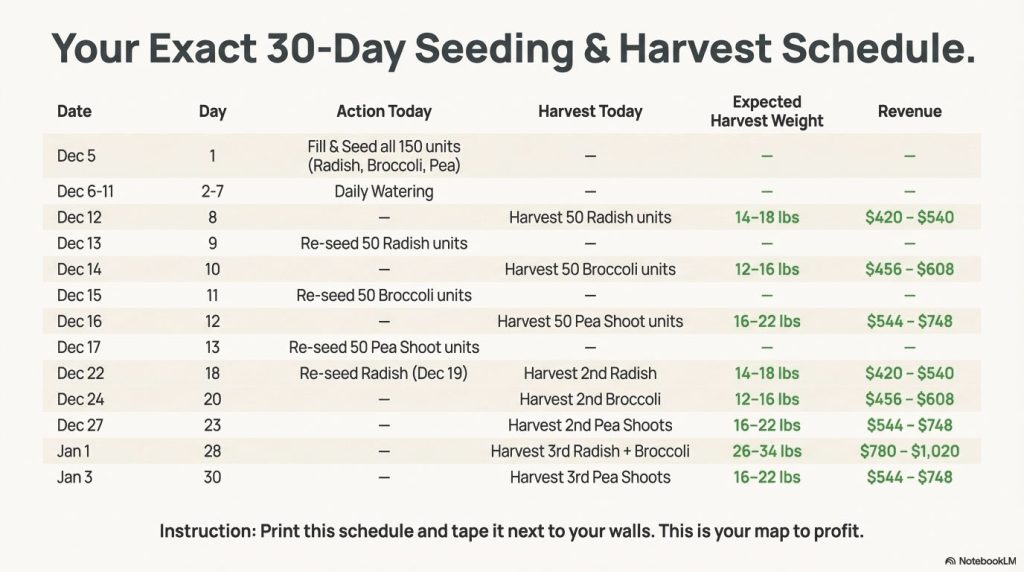
Task: Click Harvest 3rd Radish + Broccoli cell
Action: (590, 452)
